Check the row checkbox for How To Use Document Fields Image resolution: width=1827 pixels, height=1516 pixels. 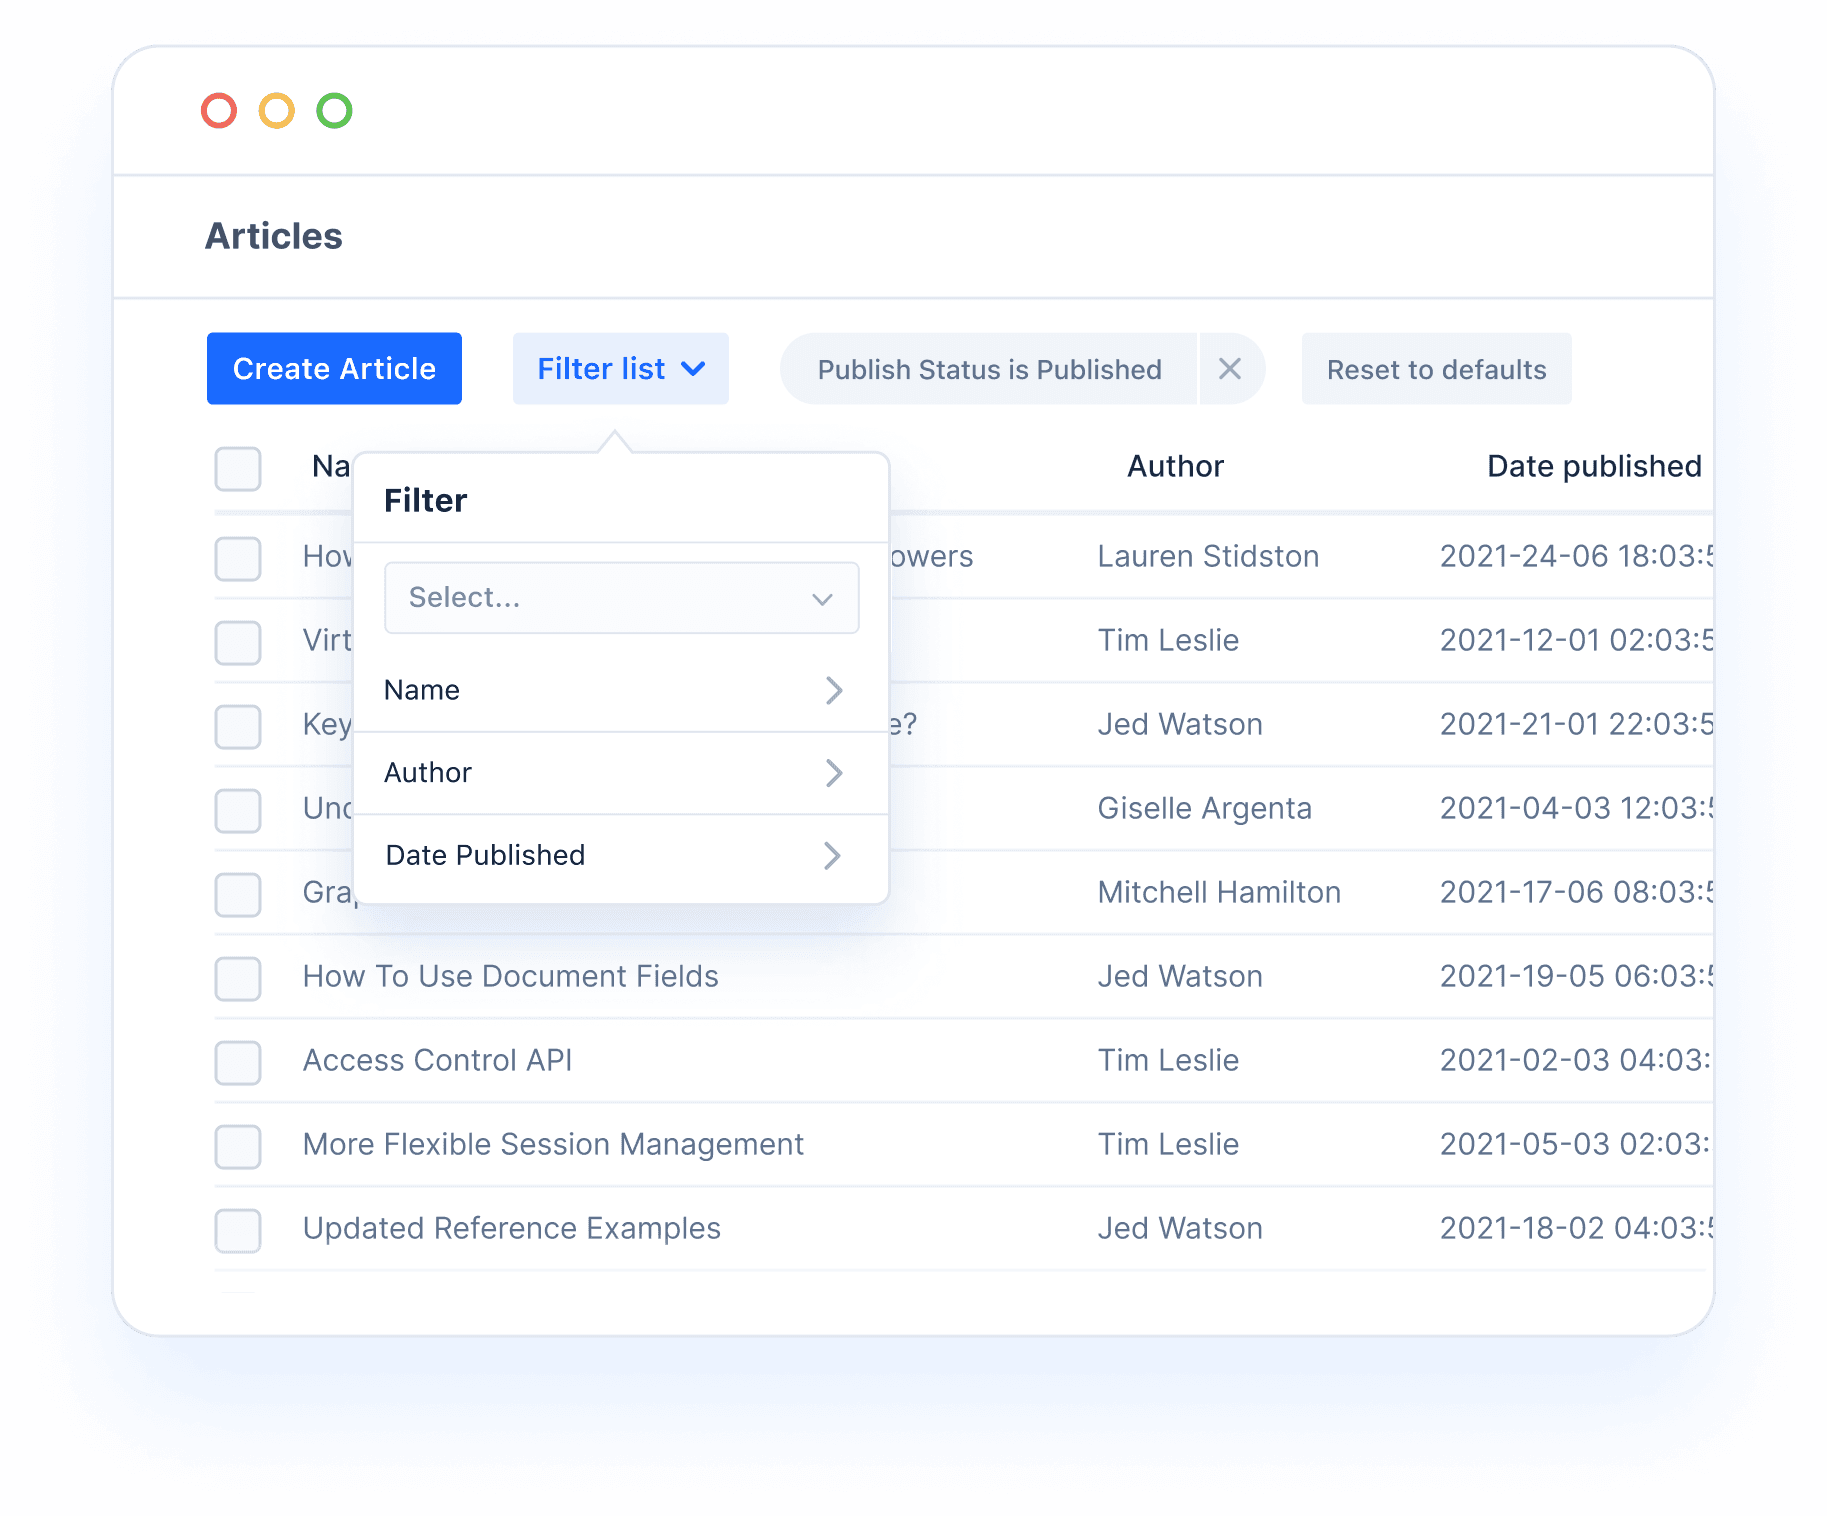click(x=237, y=979)
